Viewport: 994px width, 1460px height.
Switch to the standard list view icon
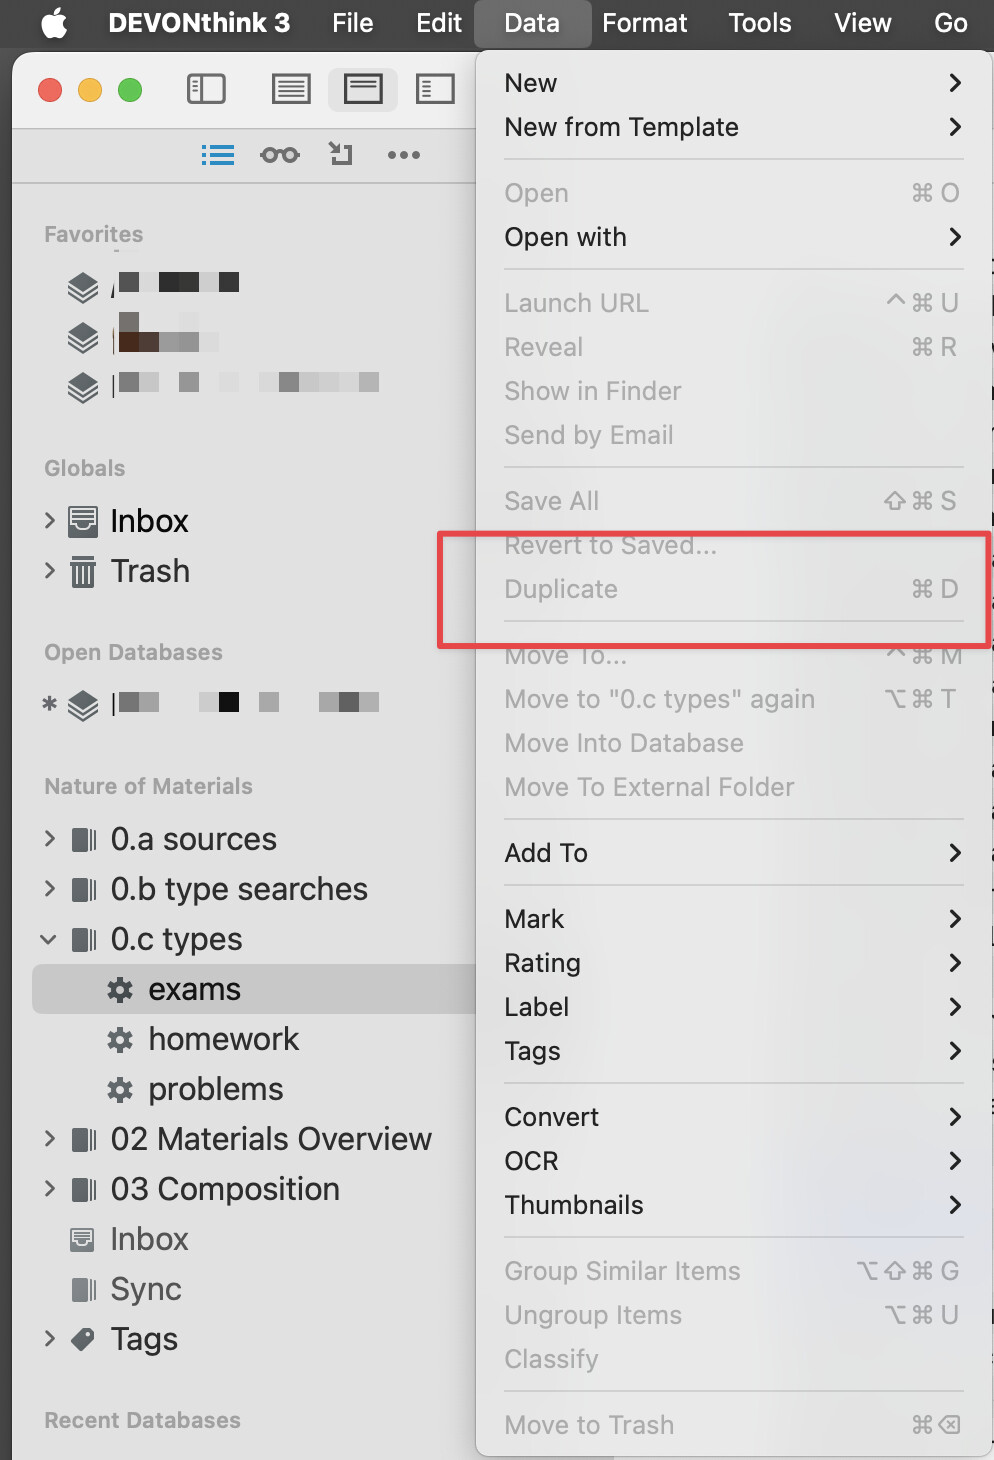(x=291, y=89)
